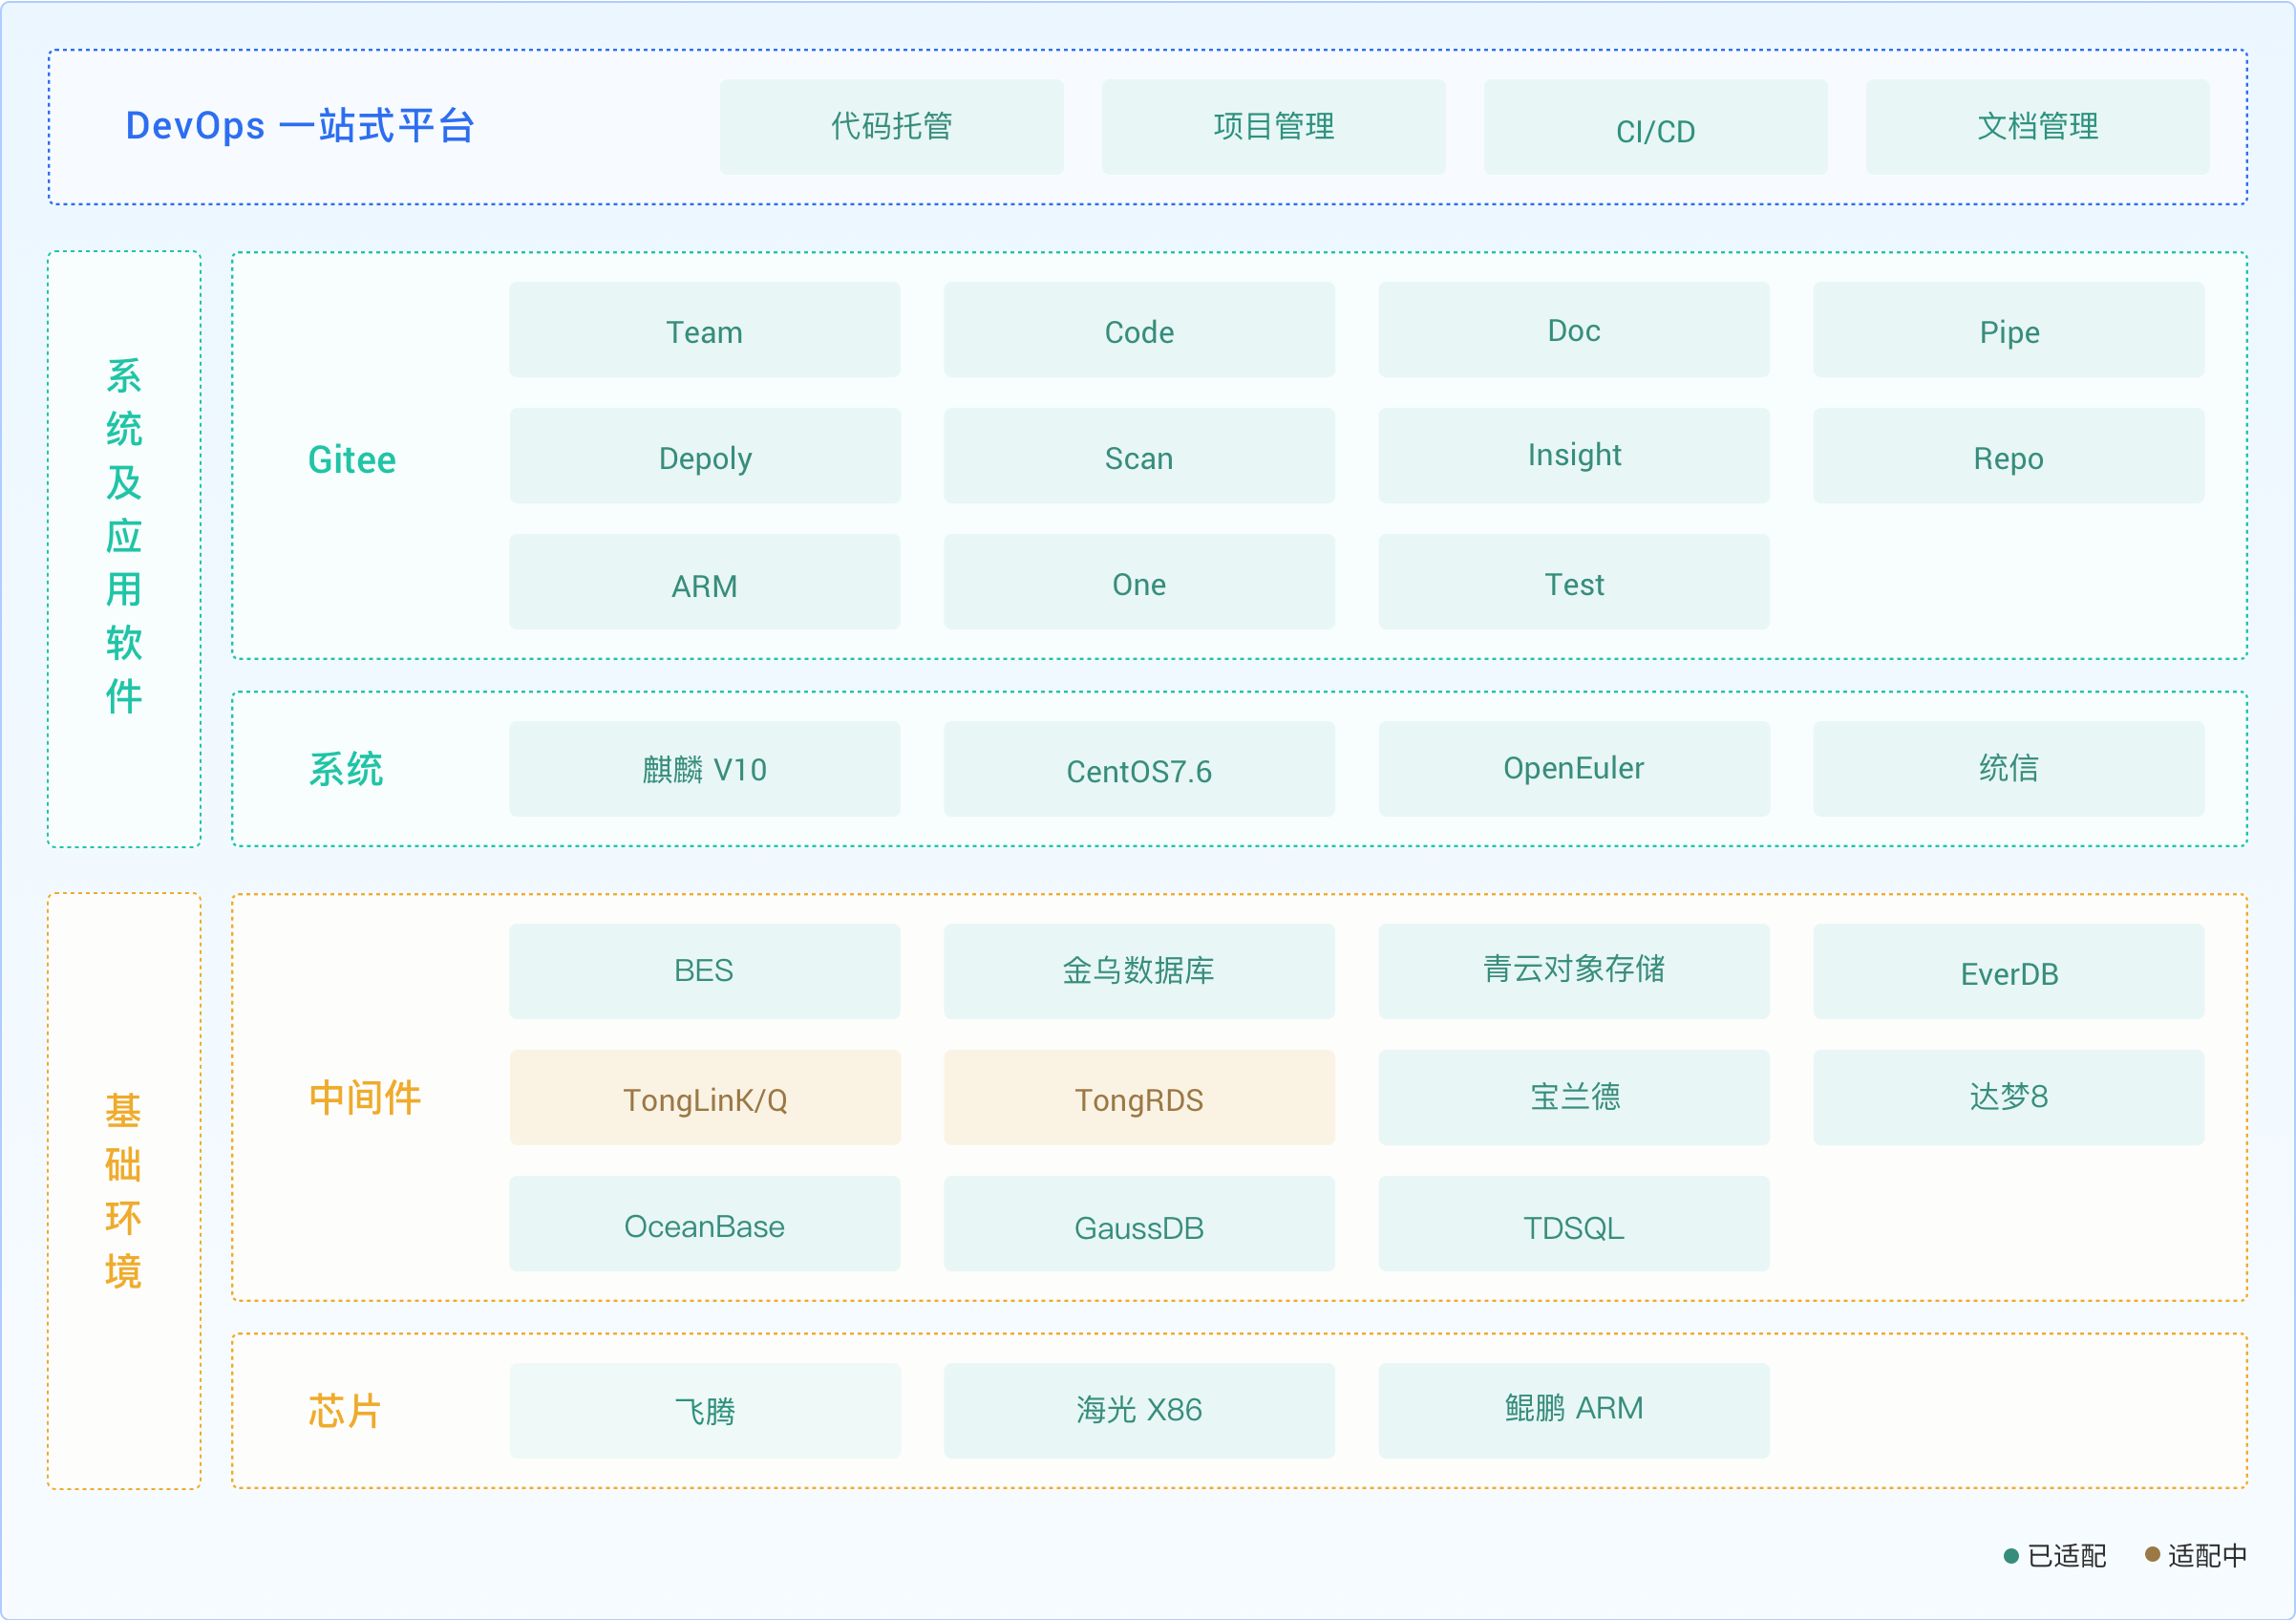
Task: Click the OceanBase box
Action: pos(704,1224)
